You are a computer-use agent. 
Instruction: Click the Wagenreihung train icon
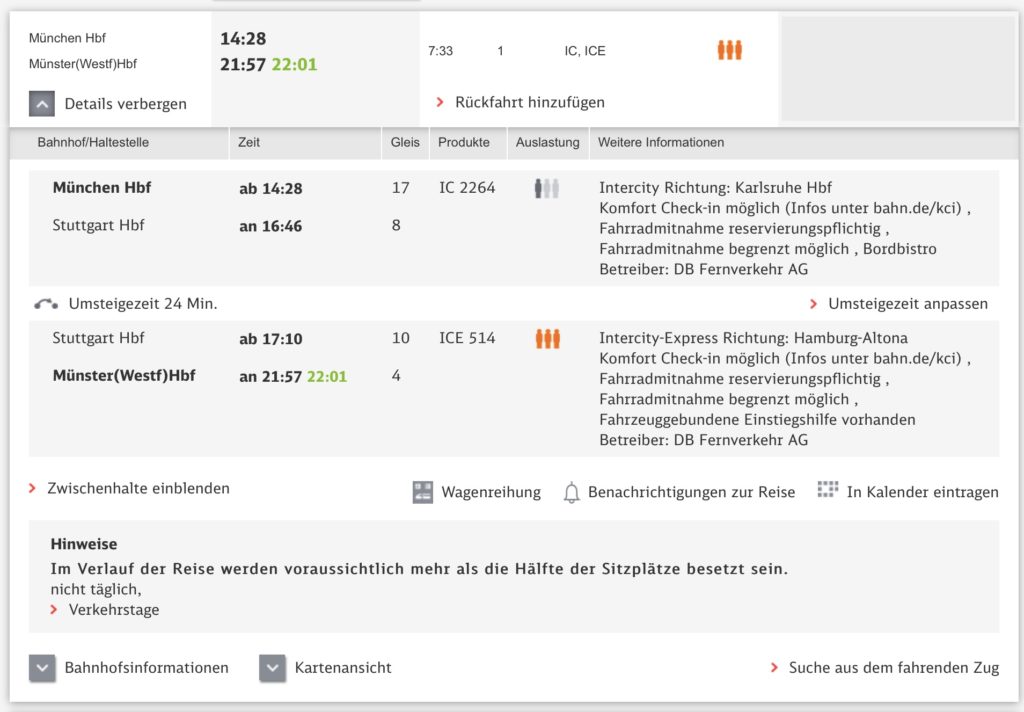coord(423,492)
